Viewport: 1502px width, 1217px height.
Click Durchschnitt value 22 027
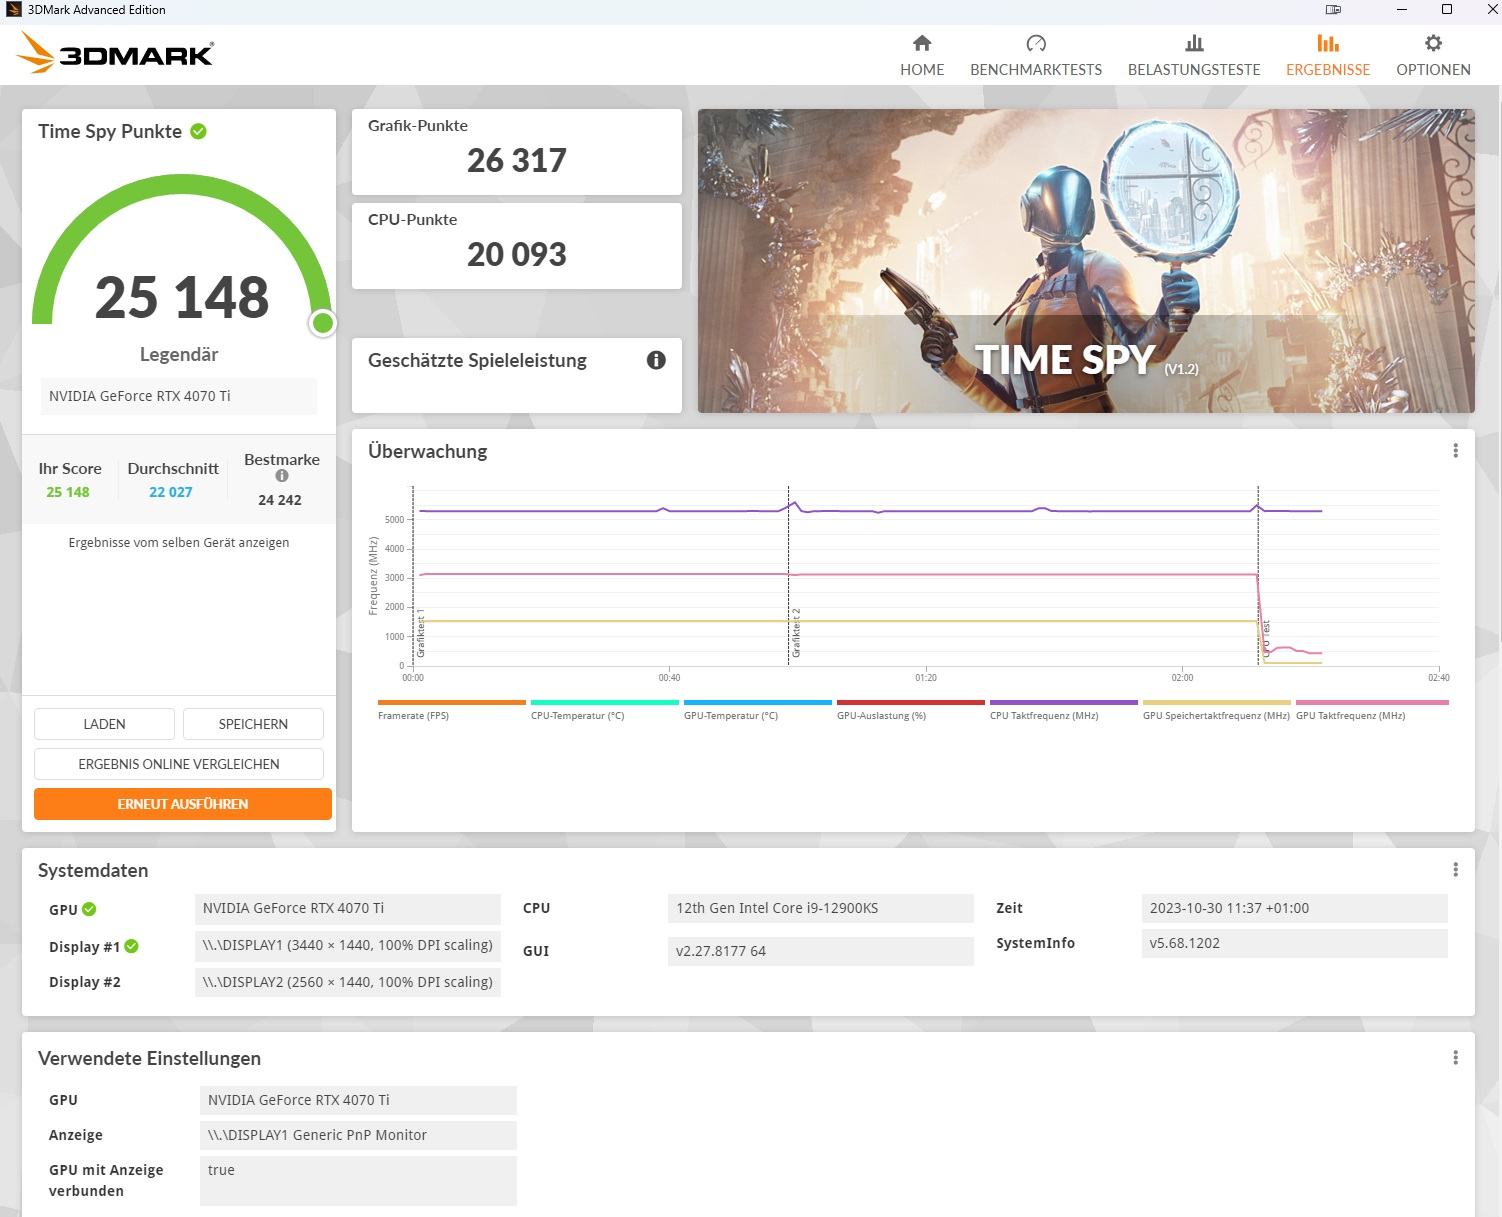coord(171,492)
